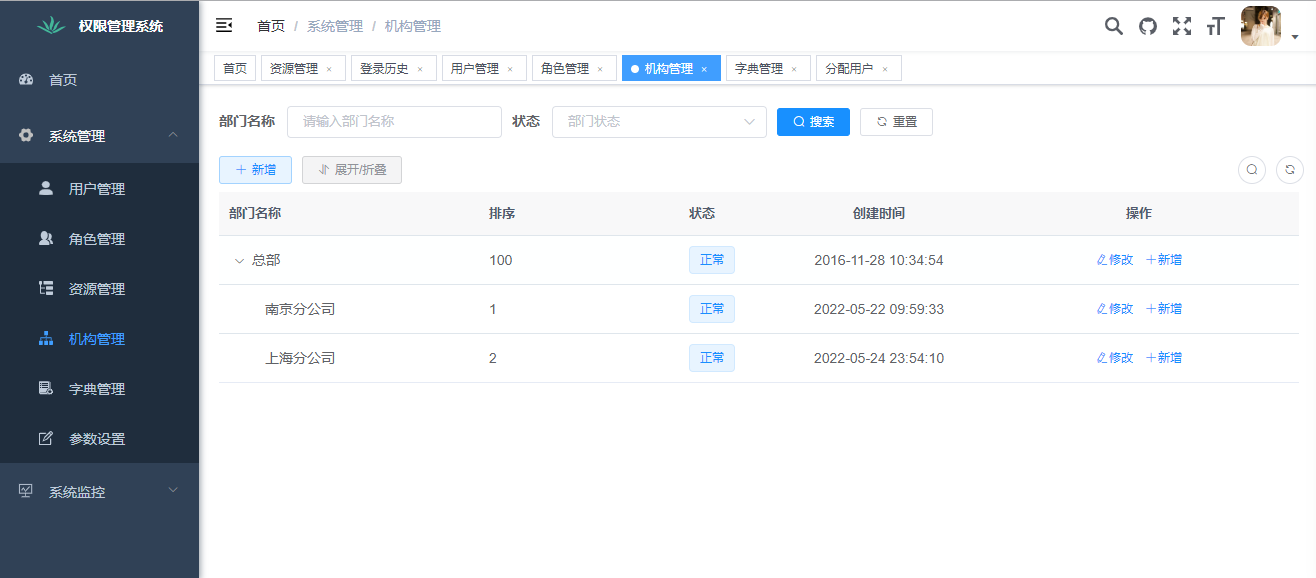The height and width of the screenshot is (578, 1316).
Task: Click 修改 for 南京分公司
Action: click(x=1115, y=309)
